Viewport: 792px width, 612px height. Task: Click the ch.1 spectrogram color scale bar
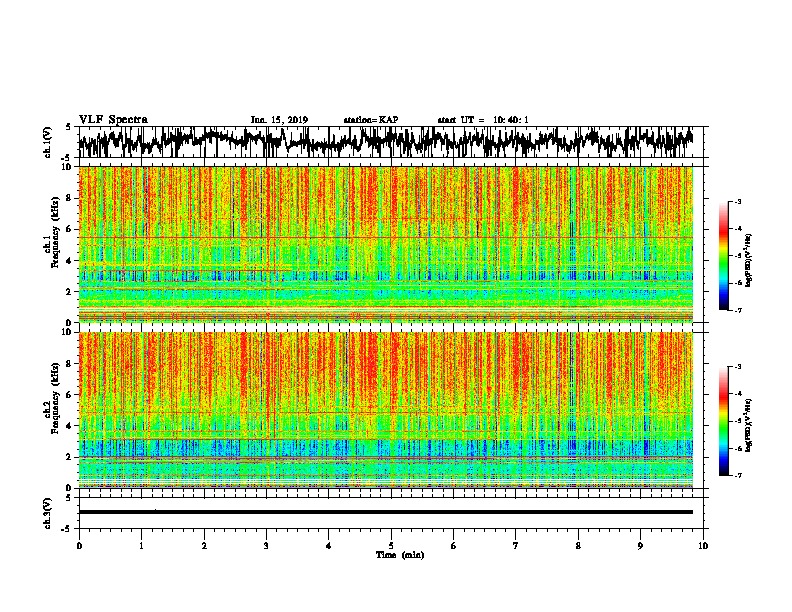point(723,256)
